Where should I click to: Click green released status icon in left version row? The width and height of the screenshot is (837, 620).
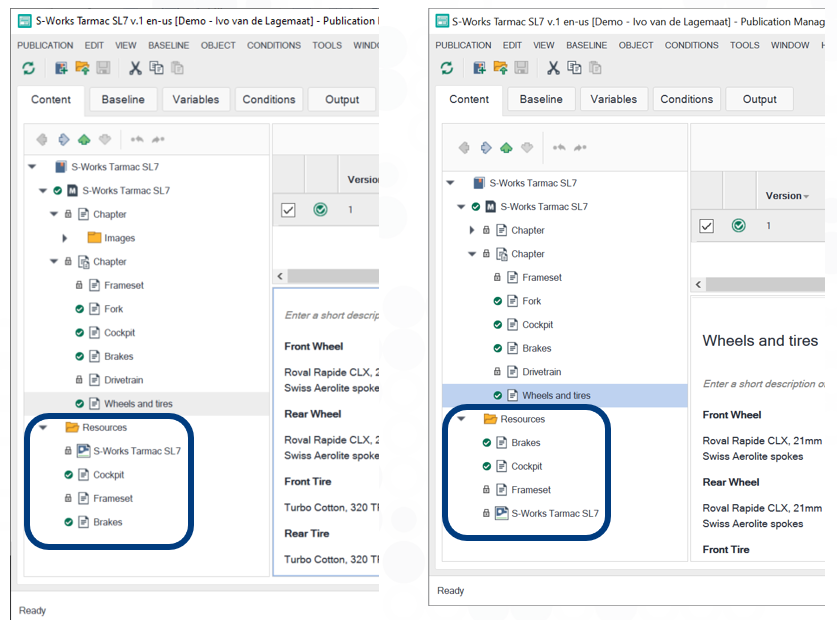[320, 209]
